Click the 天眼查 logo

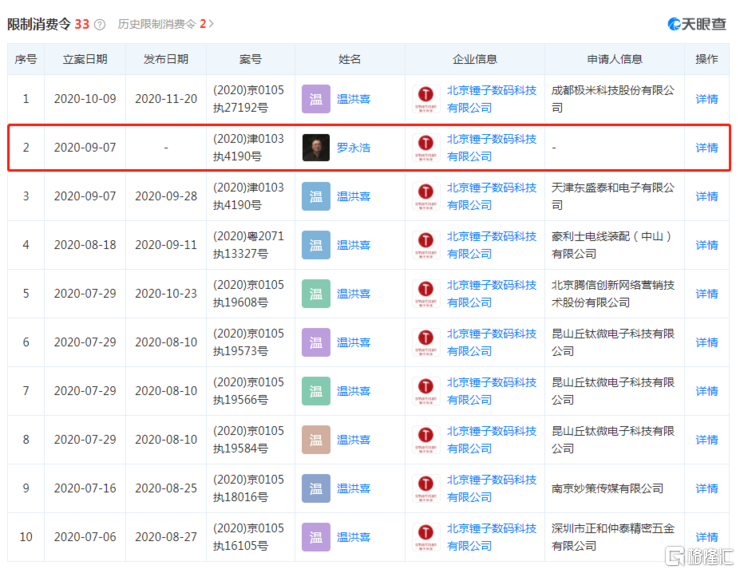[697, 24]
